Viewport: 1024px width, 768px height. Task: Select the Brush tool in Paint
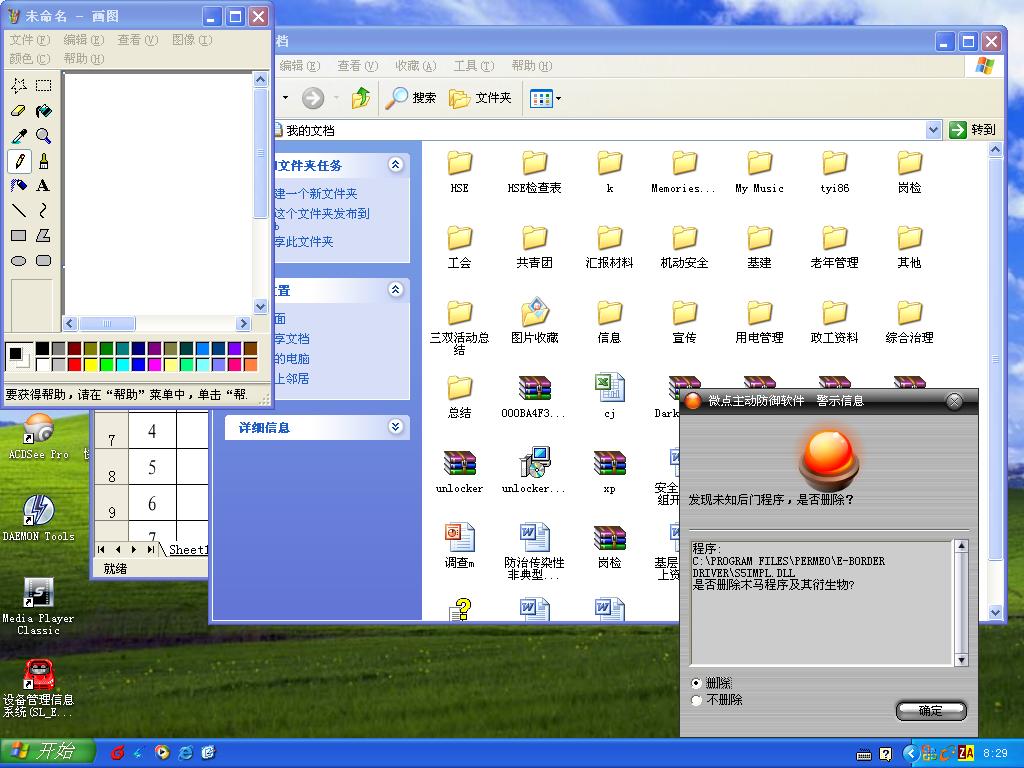tap(44, 161)
